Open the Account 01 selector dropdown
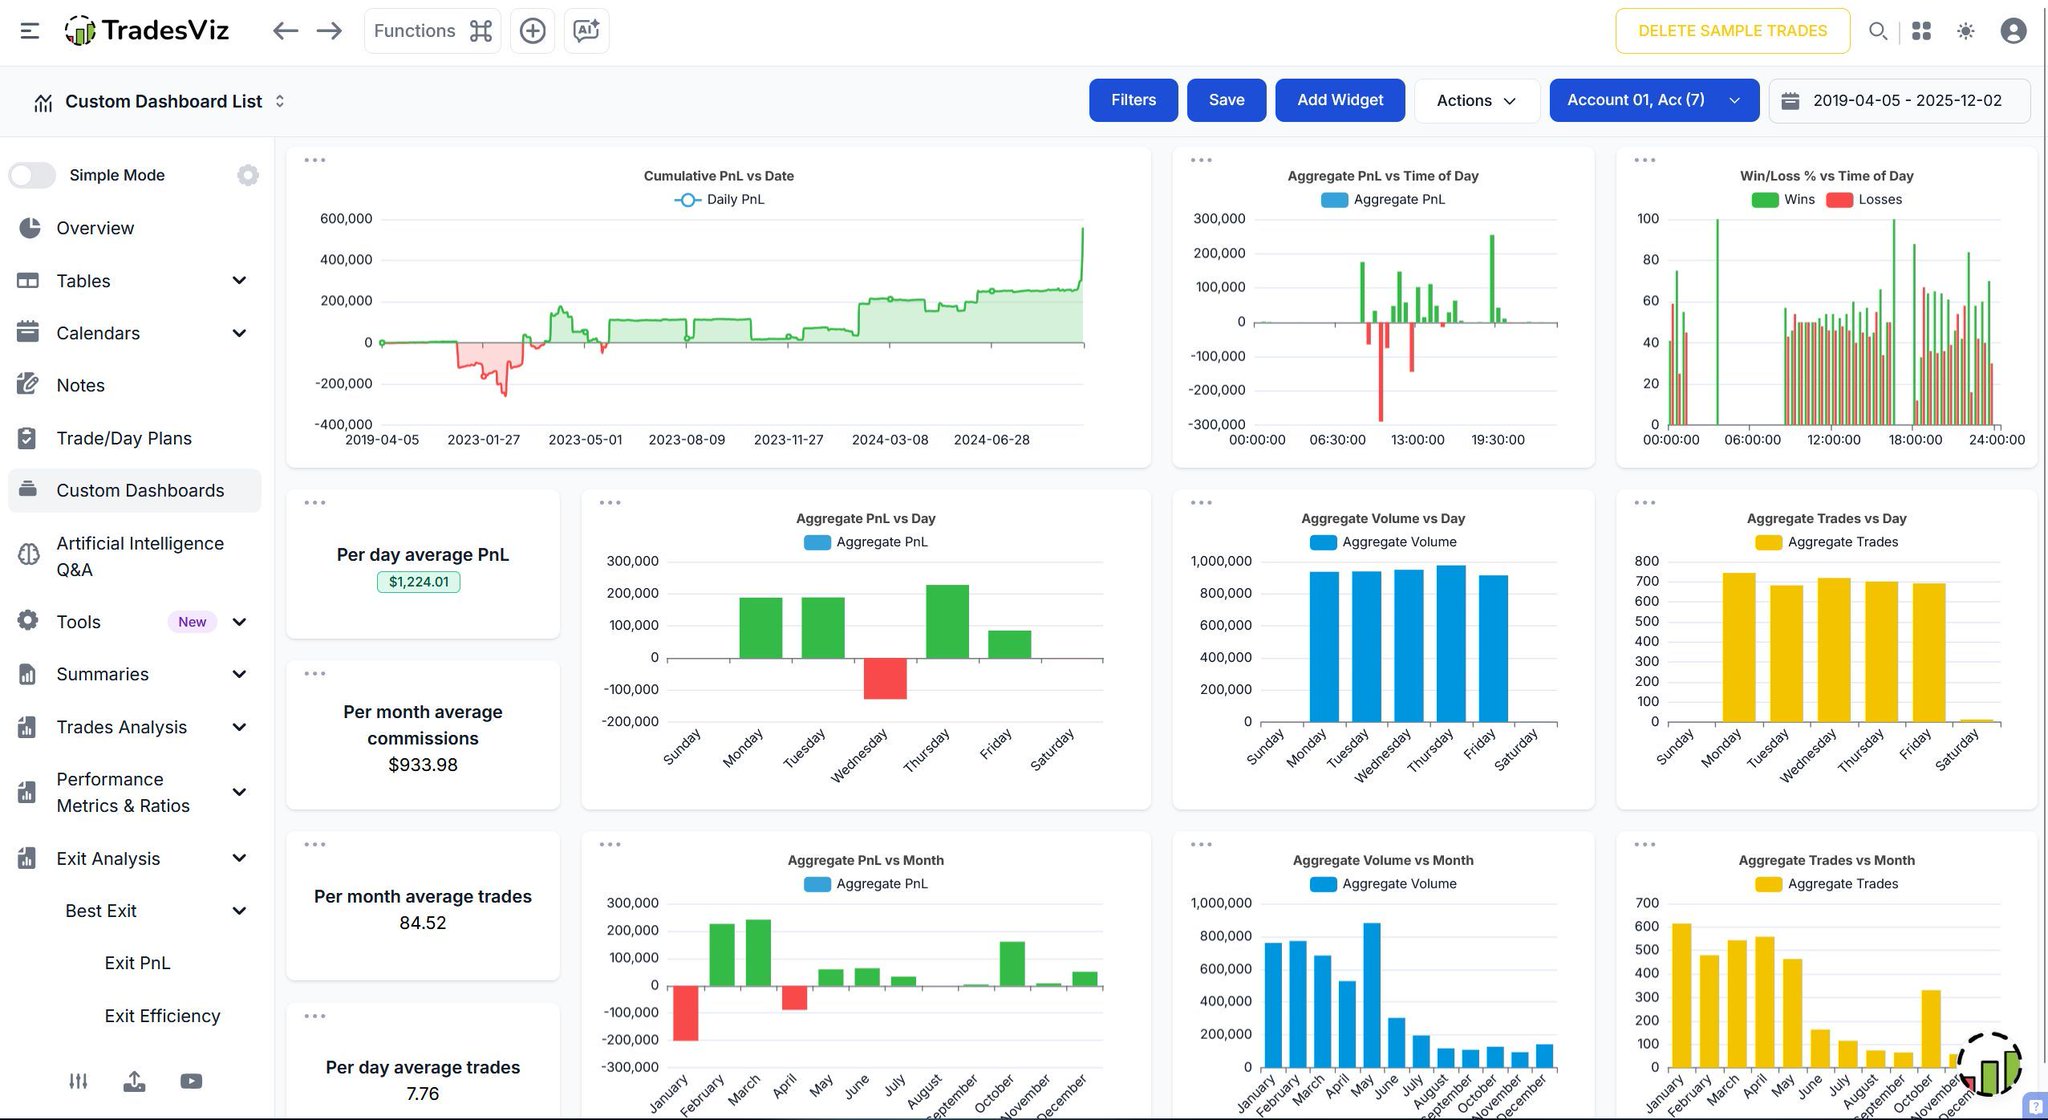 pyautogui.click(x=1653, y=100)
